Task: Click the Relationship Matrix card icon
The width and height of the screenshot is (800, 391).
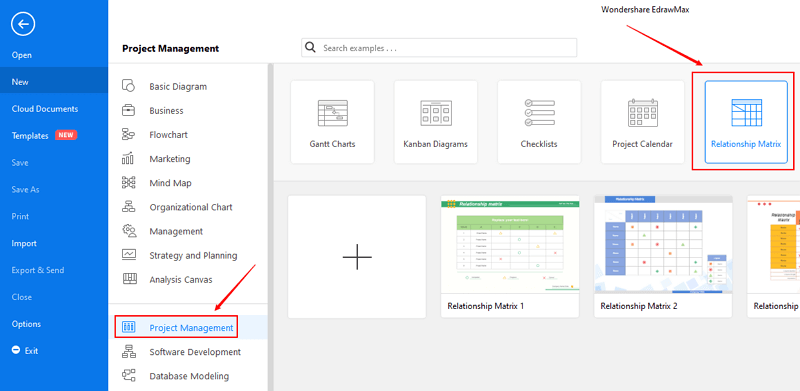Action: [x=746, y=113]
